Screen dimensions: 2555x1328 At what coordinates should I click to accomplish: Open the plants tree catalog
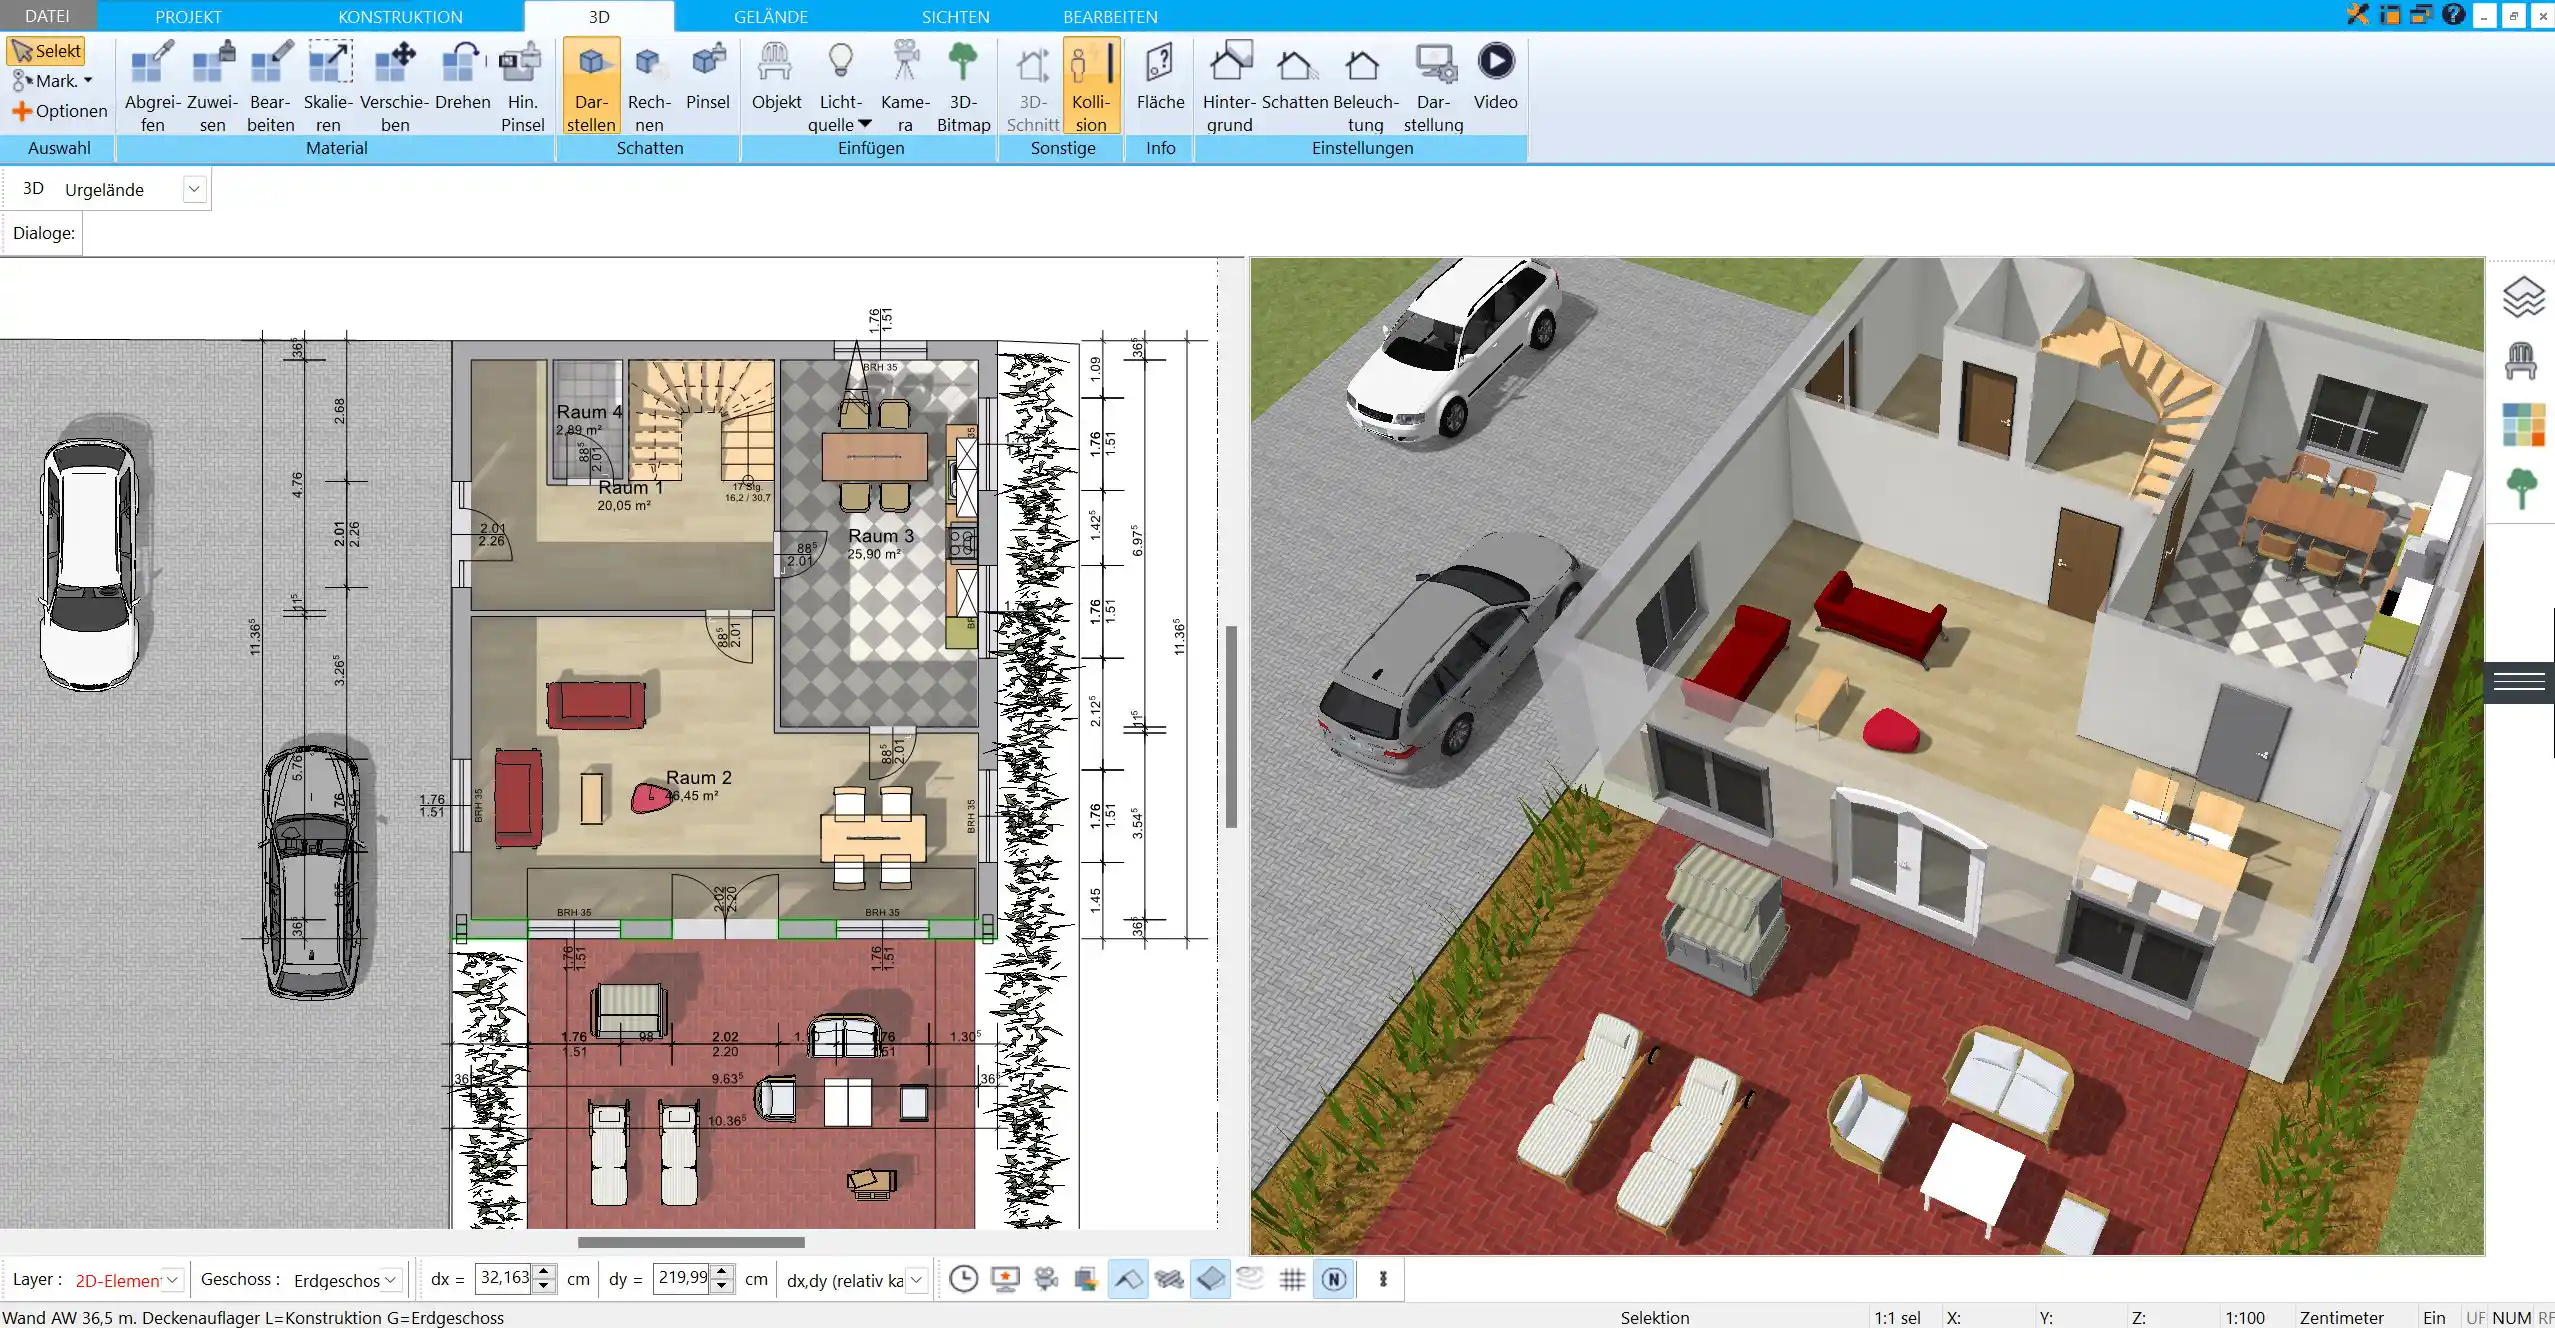point(2522,488)
